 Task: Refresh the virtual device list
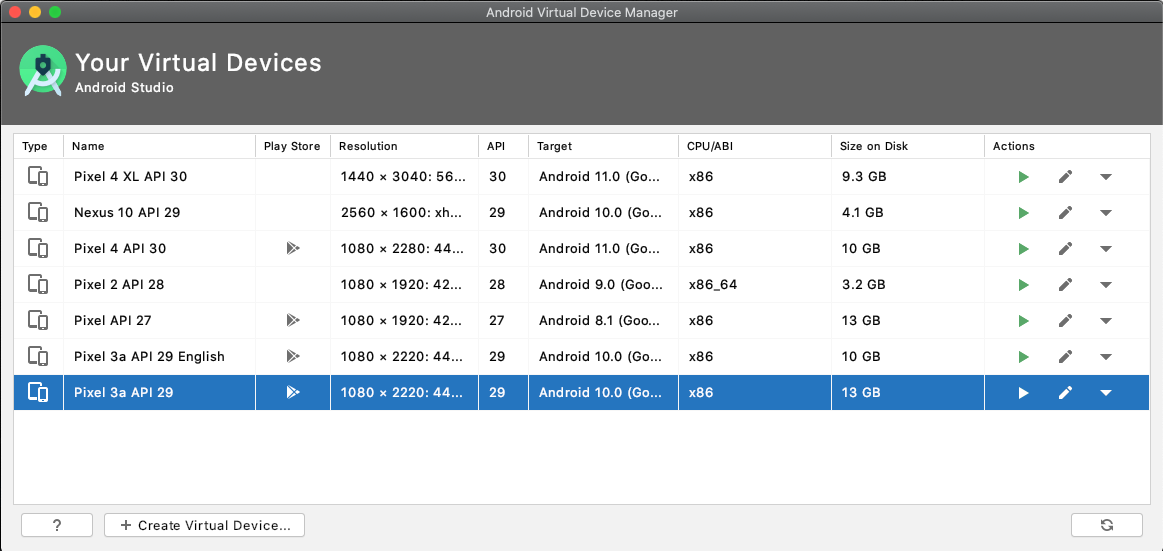pos(1107,525)
